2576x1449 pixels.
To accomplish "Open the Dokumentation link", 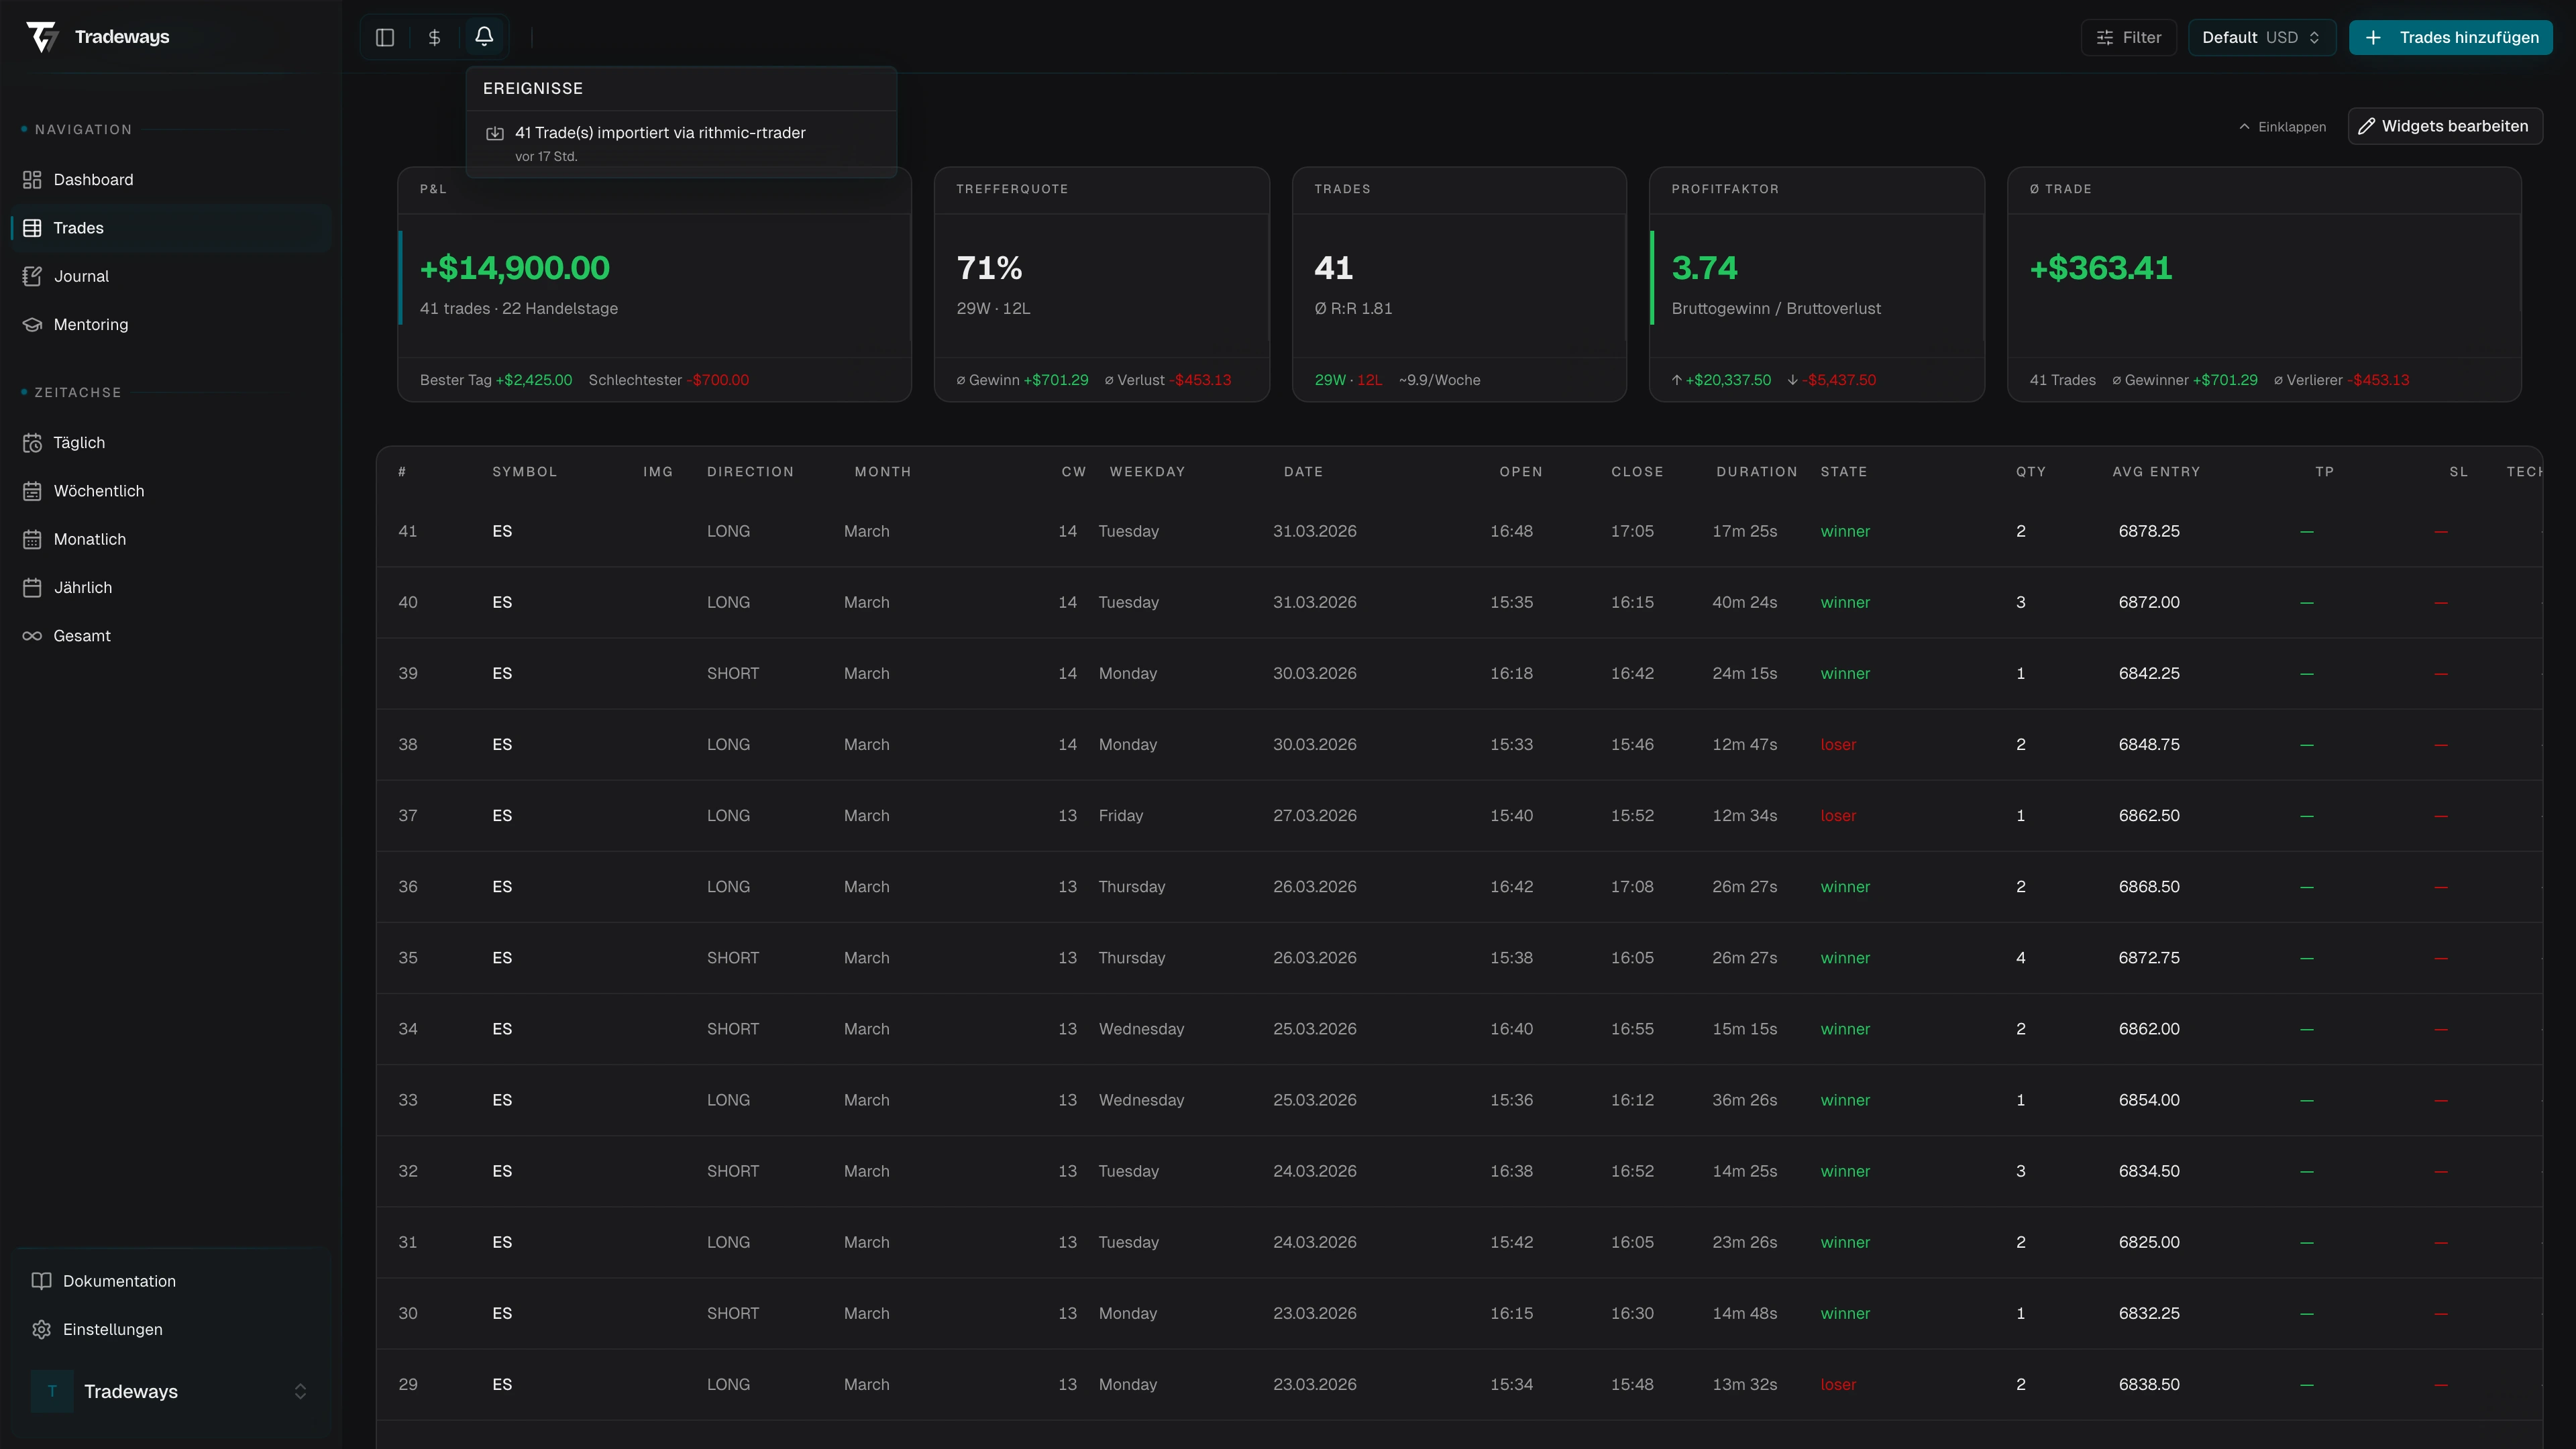I will tap(119, 1280).
